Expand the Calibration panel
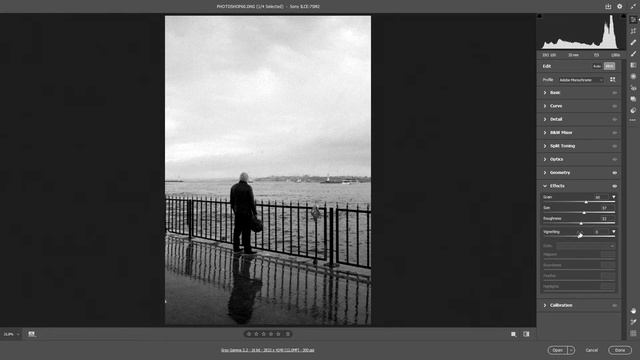This screenshot has height=360, width=640. click(x=545, y=305)
